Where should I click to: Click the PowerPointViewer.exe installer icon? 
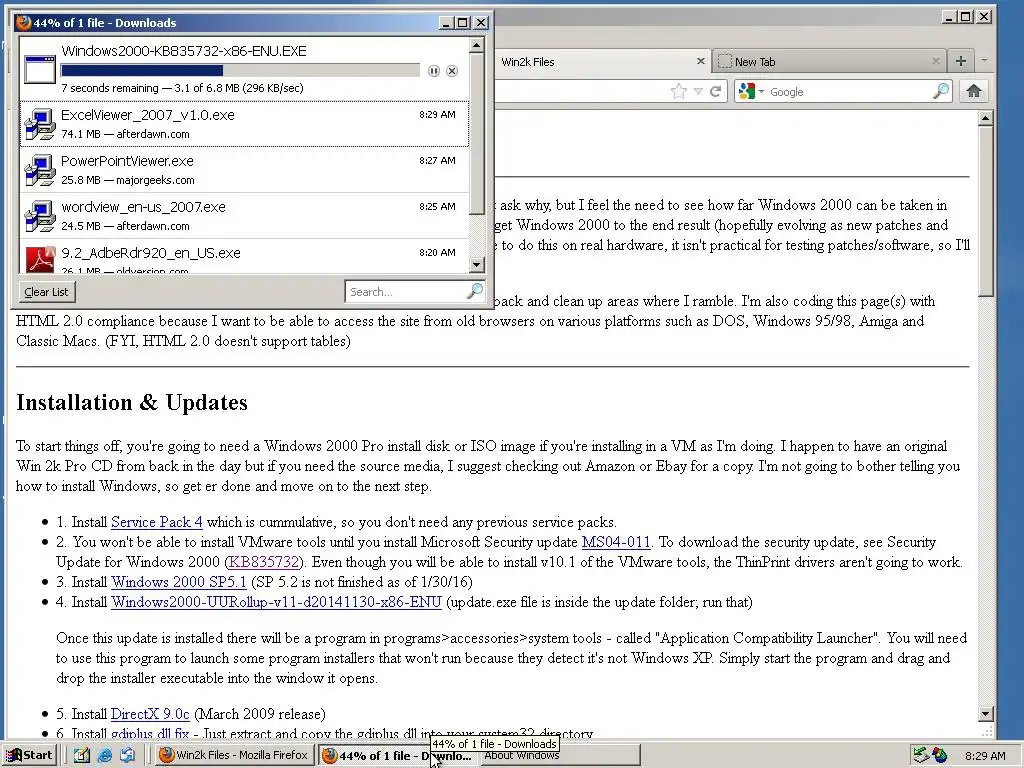[x=40, y=170]
